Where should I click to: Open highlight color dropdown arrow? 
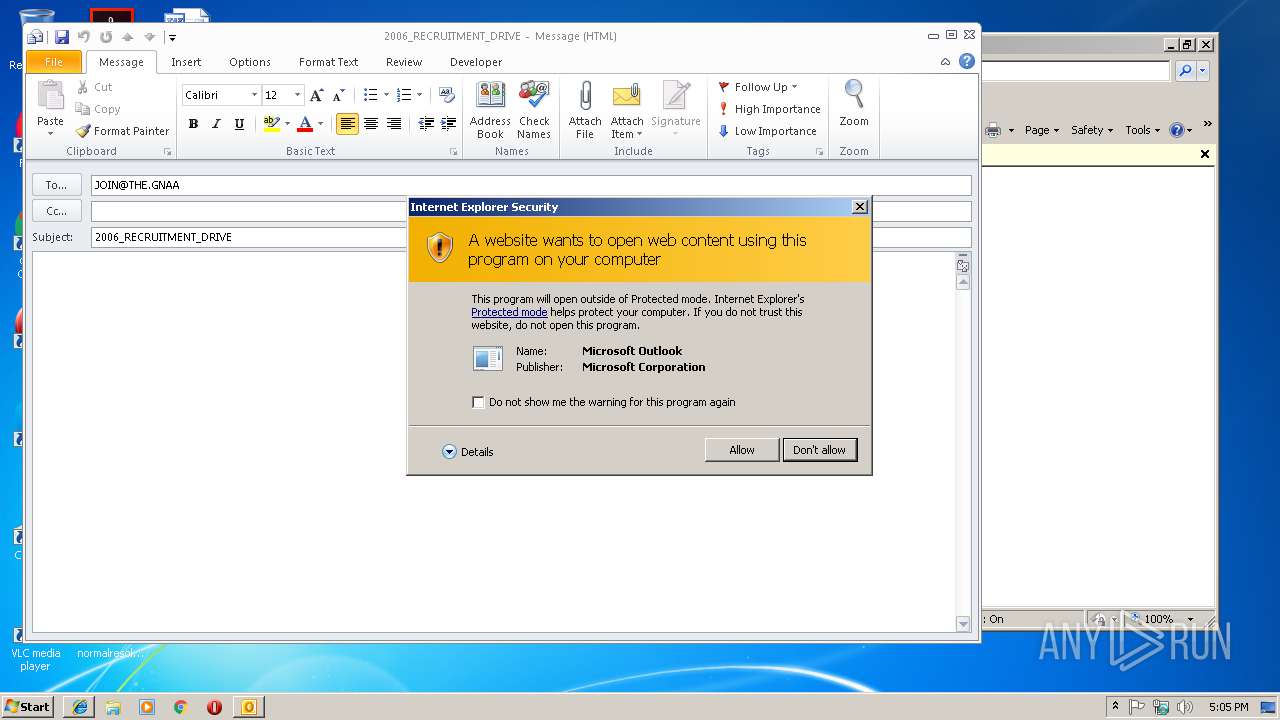pos(287,124)
